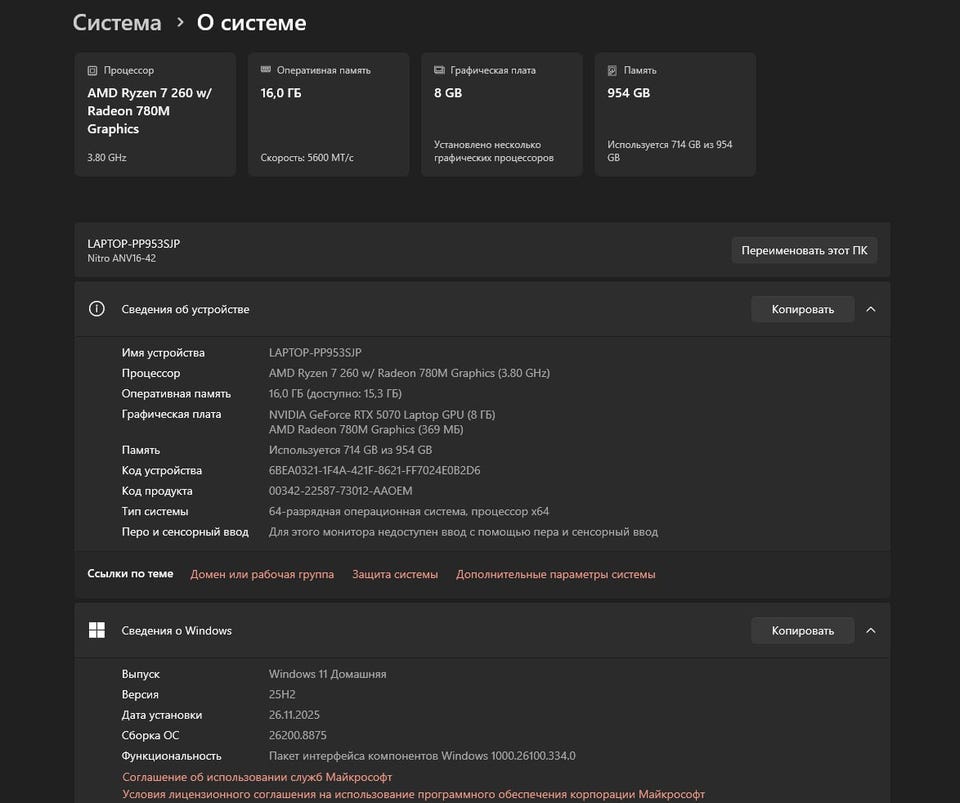The image size is (960, 803).
Task: Click Имя устройства value LAPTOP-PP953SJP
Action: 315,353
